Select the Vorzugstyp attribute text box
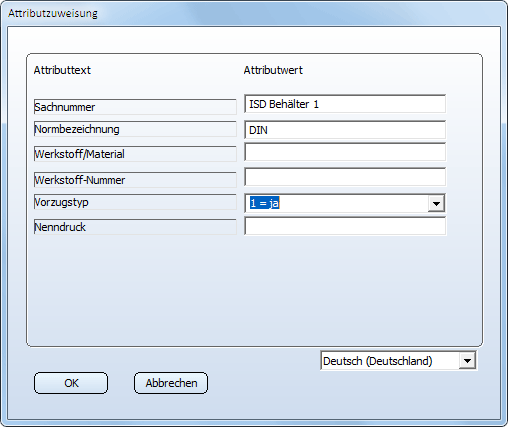The image size is (508, 427). coord(135,202)
